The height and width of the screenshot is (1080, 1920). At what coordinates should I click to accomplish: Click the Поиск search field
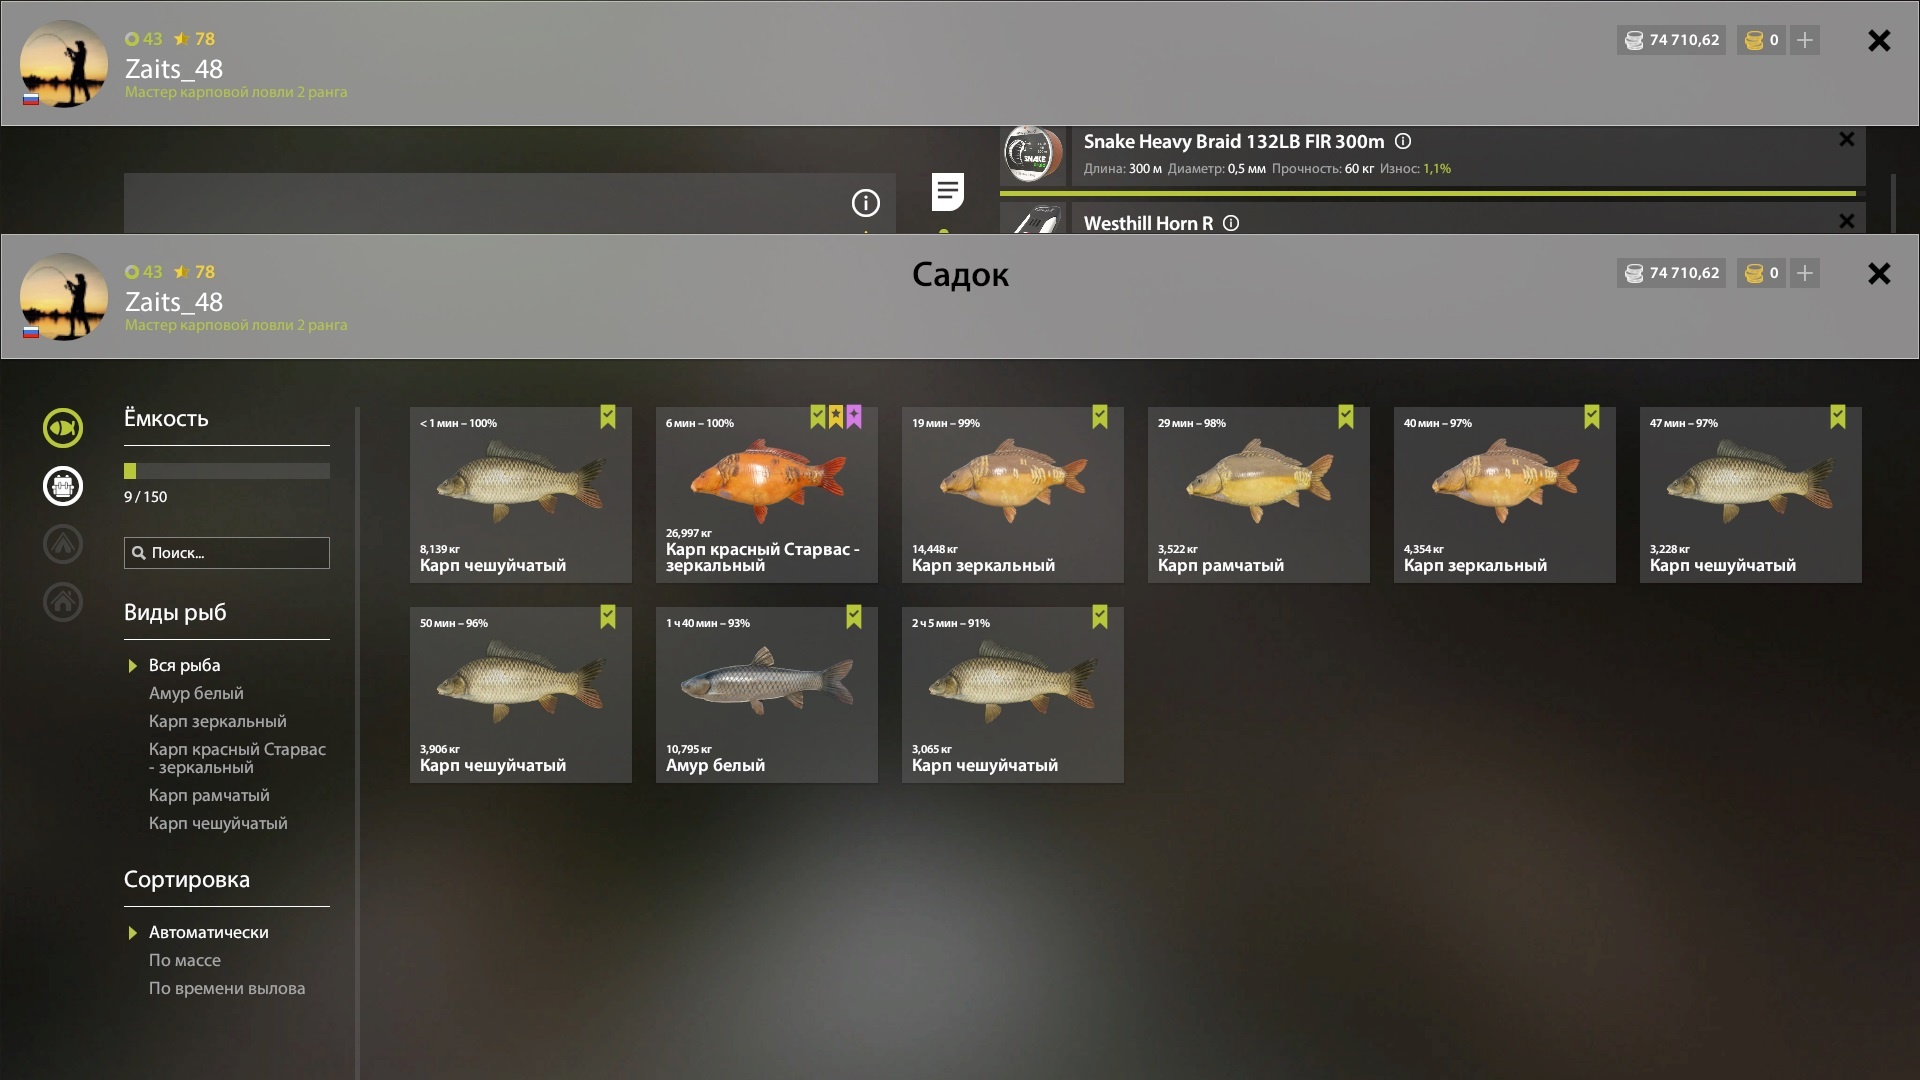[227, 553]
